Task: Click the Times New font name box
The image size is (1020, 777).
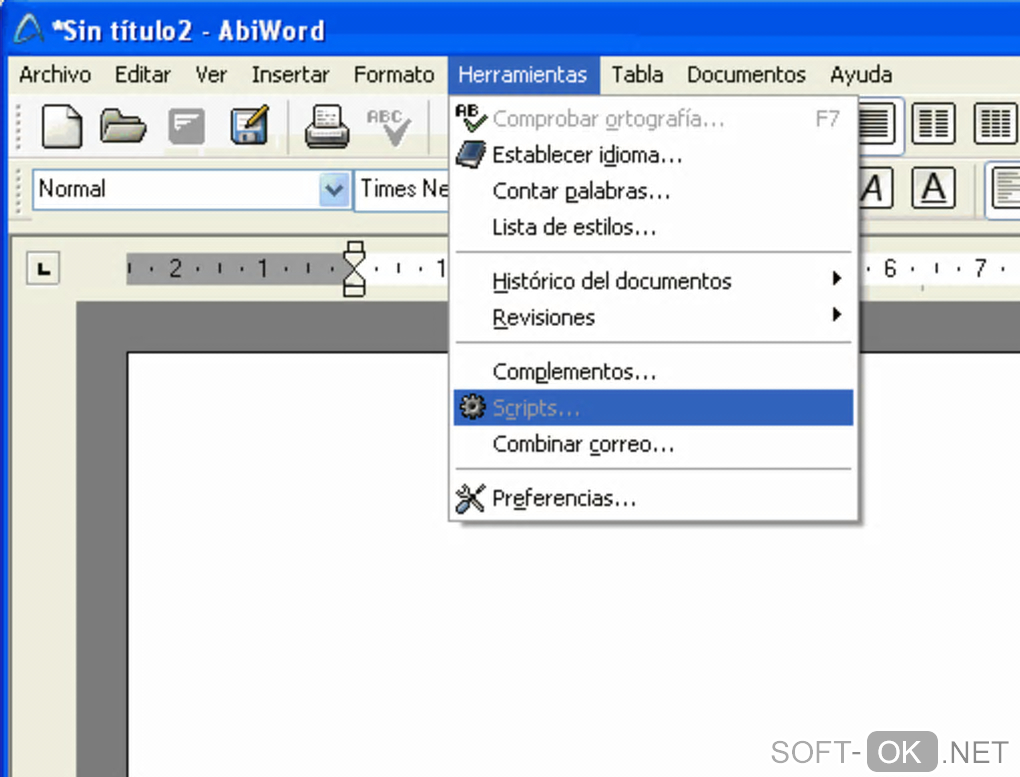Action: point(402,189)
